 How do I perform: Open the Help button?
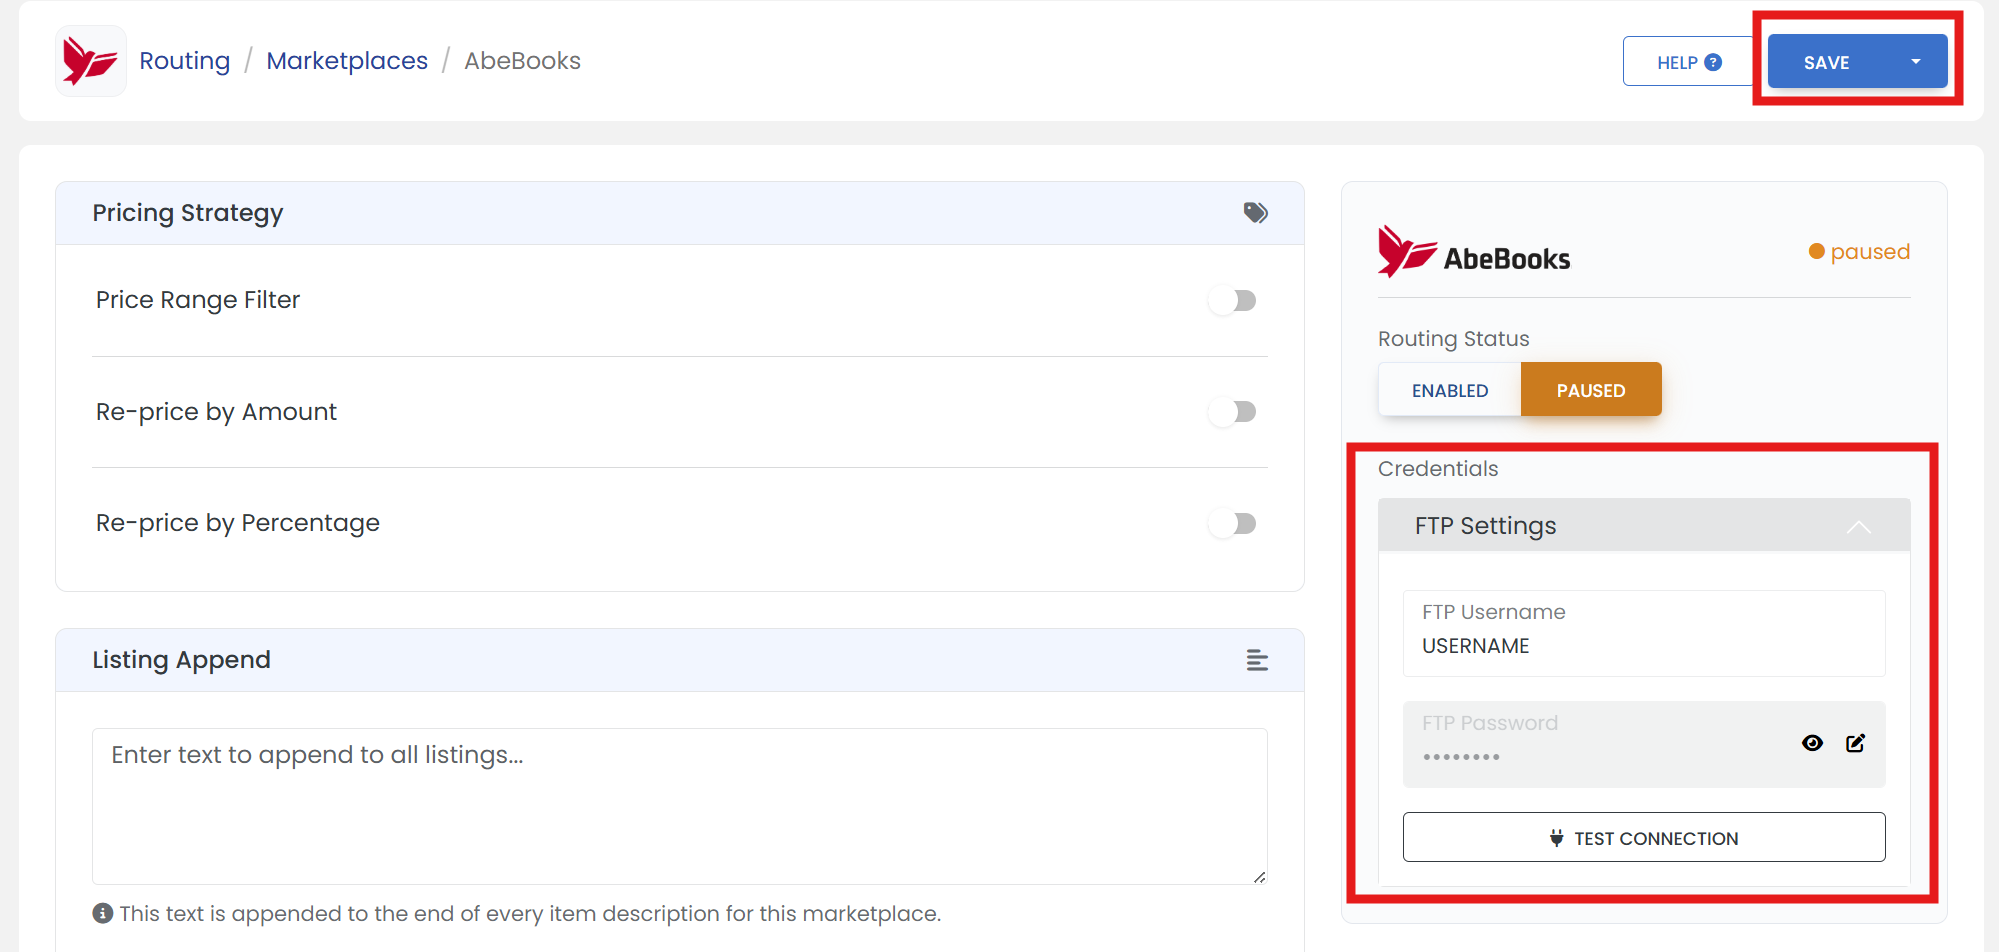(1689, 62)
